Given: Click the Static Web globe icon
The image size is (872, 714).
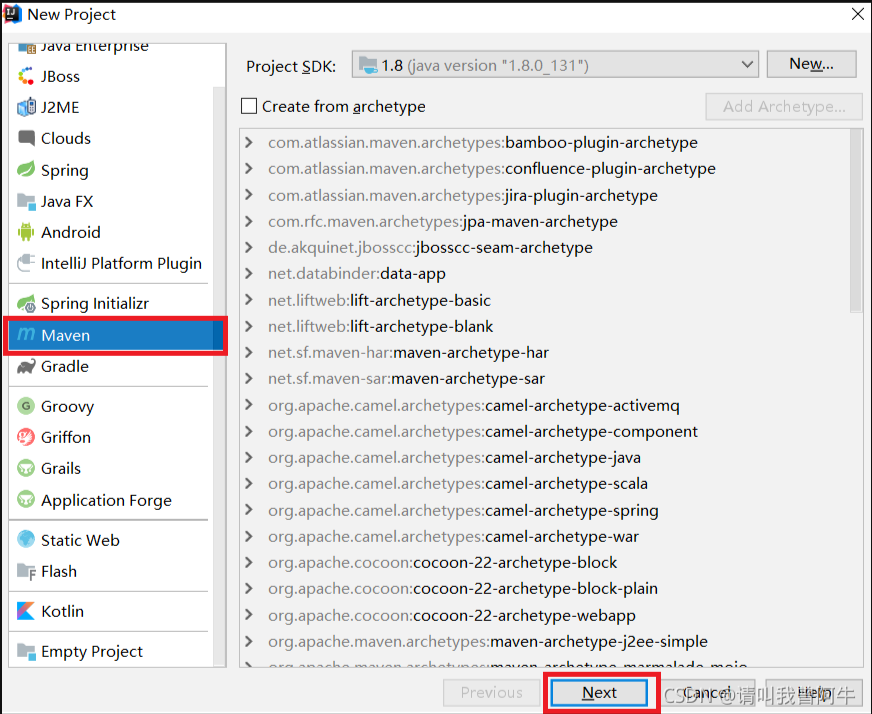Looking at the screenshot, I should click(x=26, y=539).
